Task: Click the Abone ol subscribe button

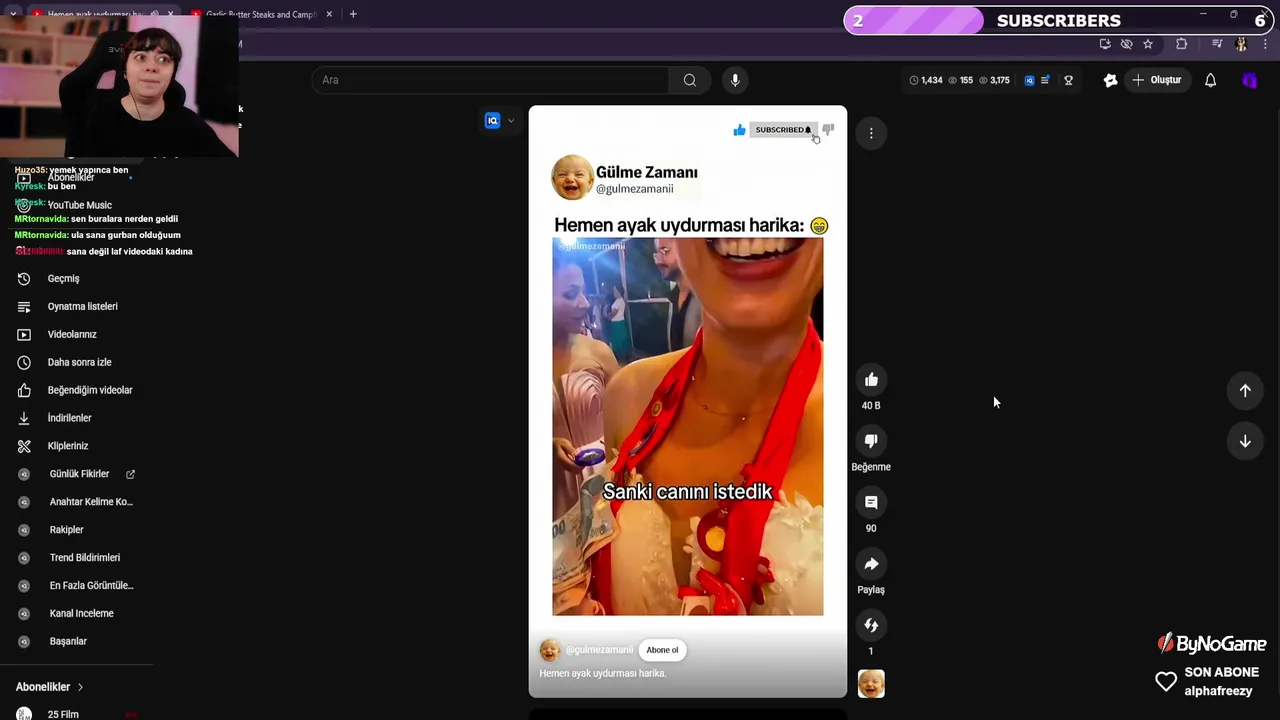Action: pos(662,650)
